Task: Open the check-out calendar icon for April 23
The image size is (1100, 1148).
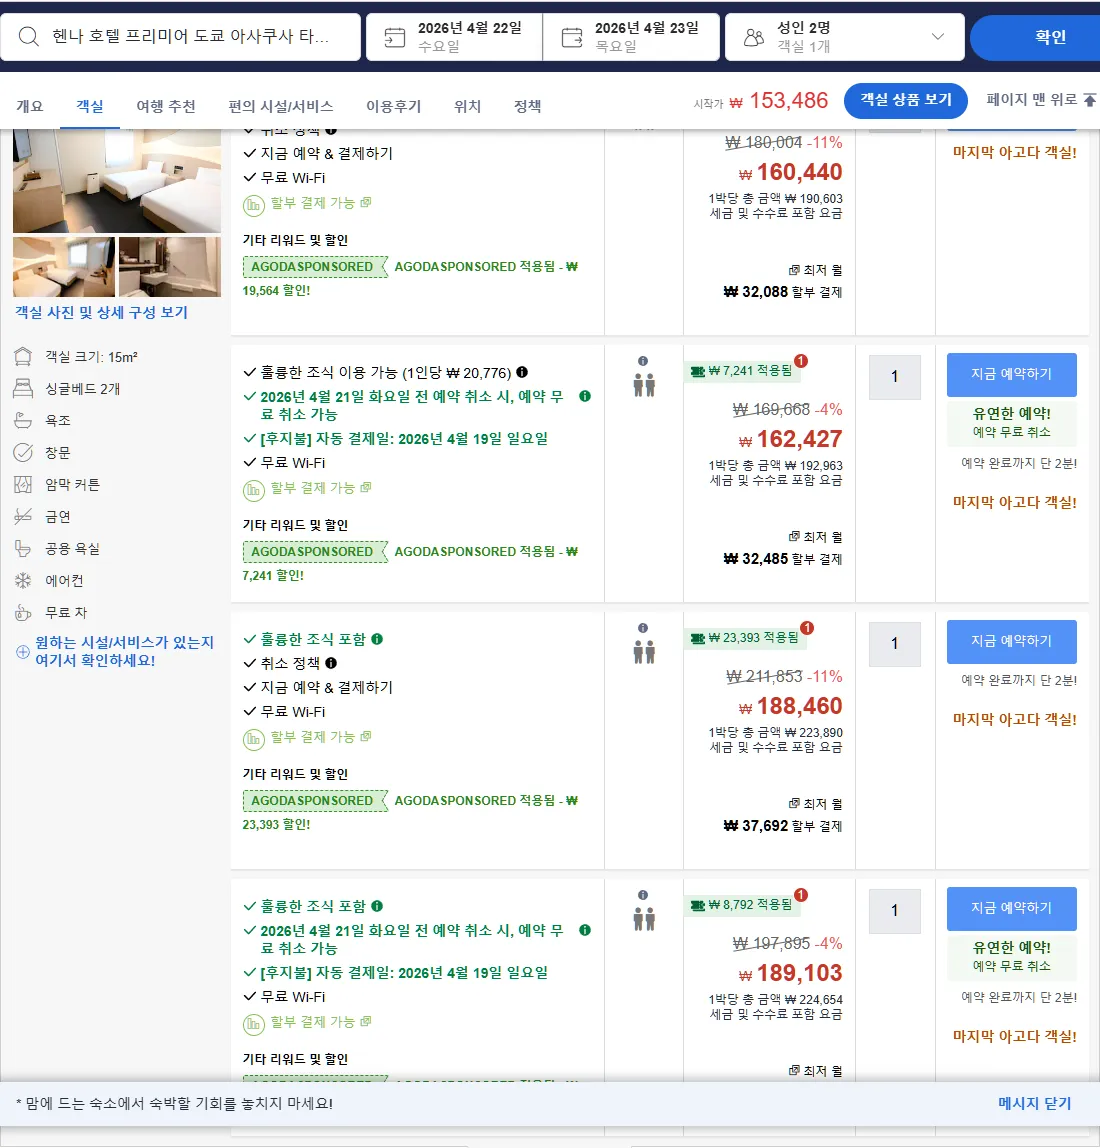Action: (572, 37)
